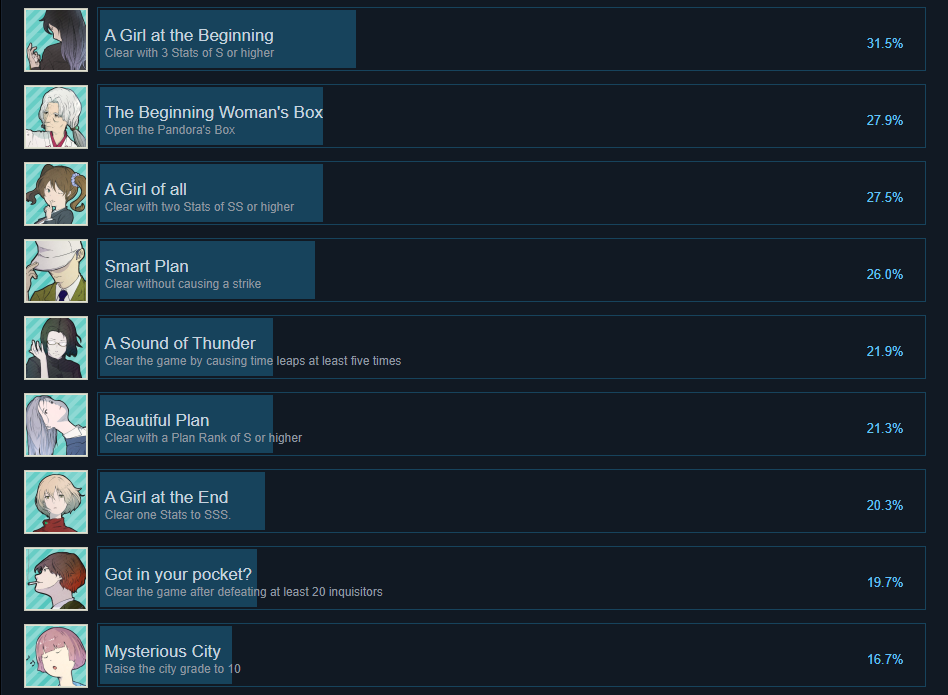Viewport: 948px width, 695px height.
Task: Open the Smart Plan achievement icon
Action: (56, 271)
